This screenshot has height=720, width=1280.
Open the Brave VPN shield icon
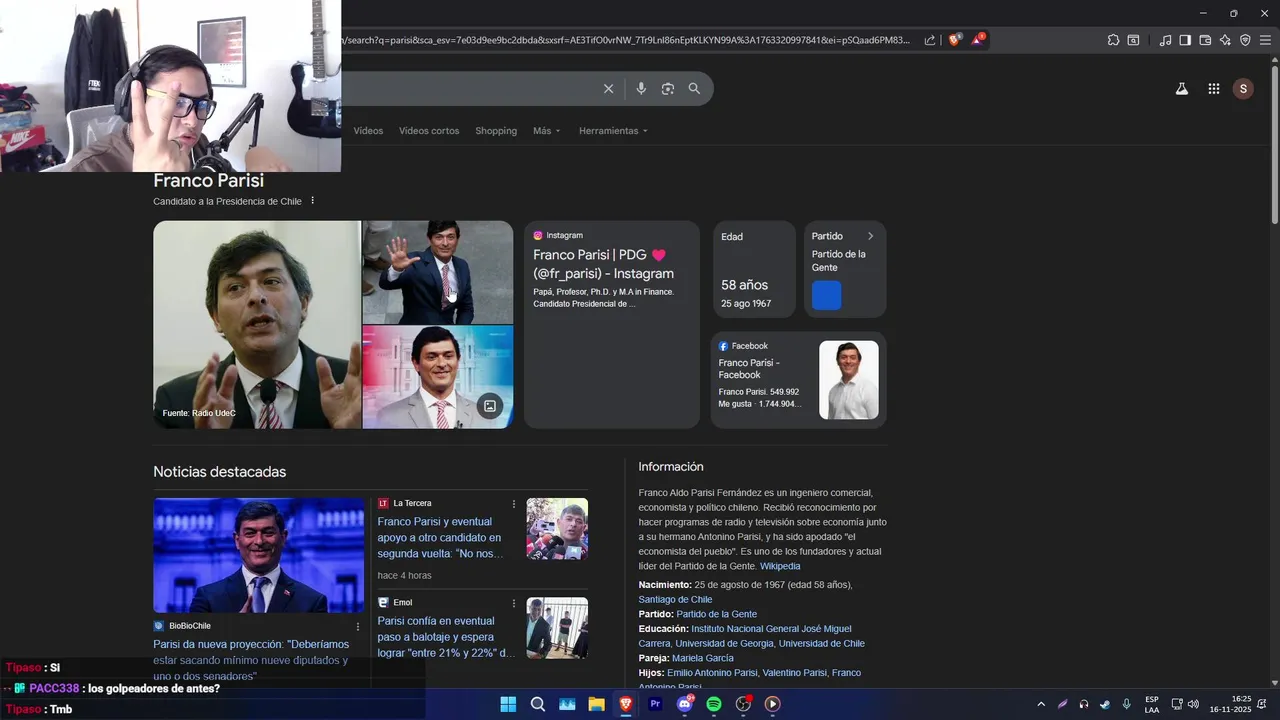point(1245,40)
